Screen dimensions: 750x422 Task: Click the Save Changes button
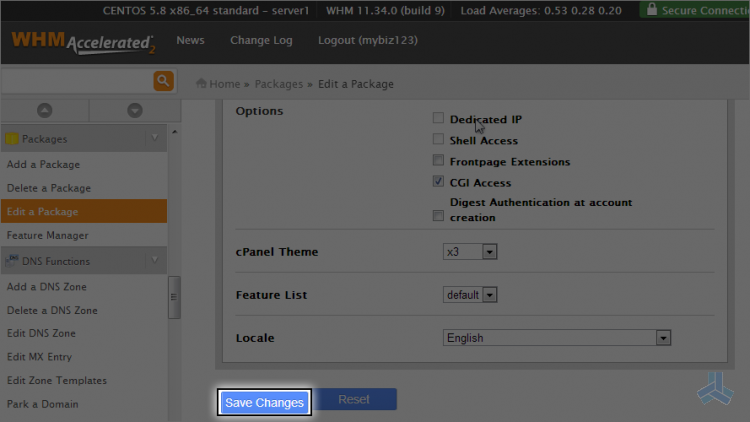(264, 402)
